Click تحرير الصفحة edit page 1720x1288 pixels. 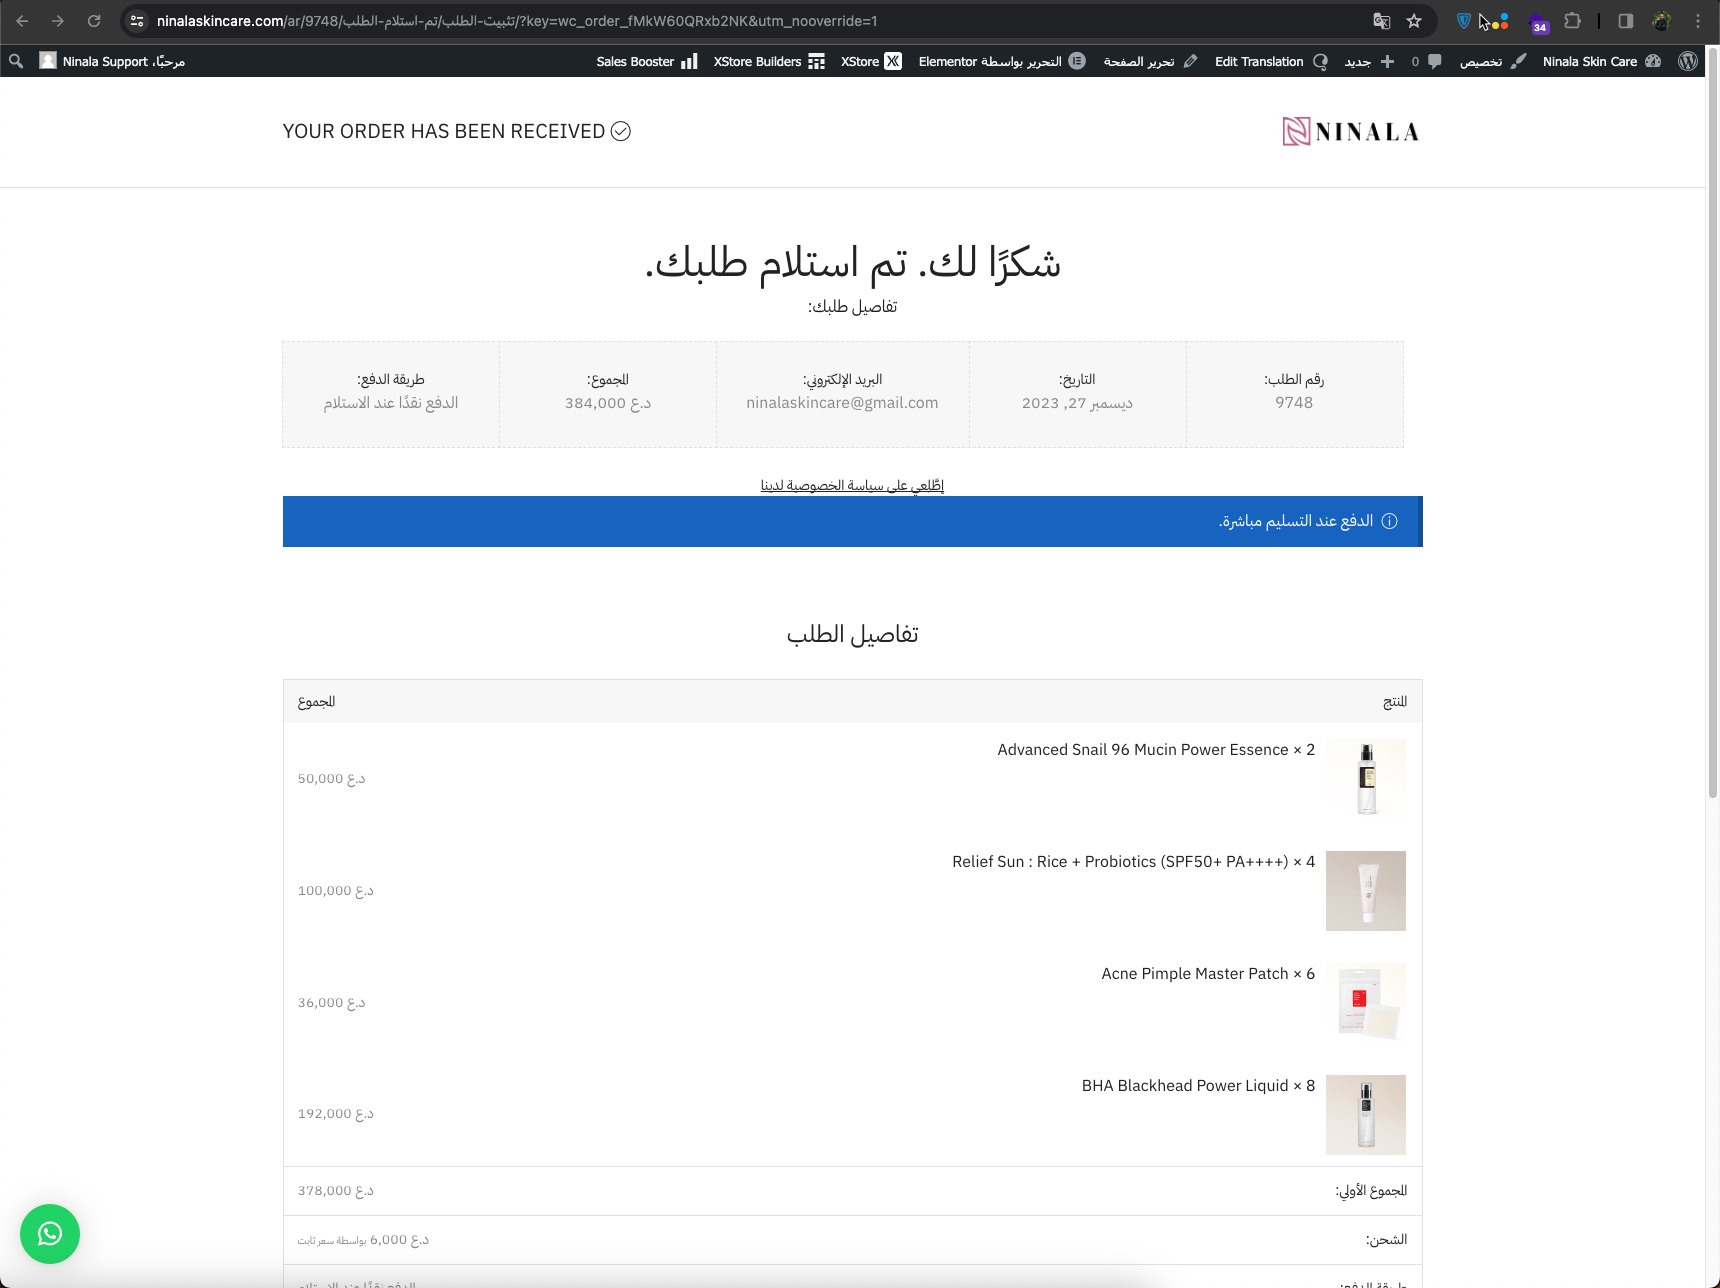pos(1150,61)
